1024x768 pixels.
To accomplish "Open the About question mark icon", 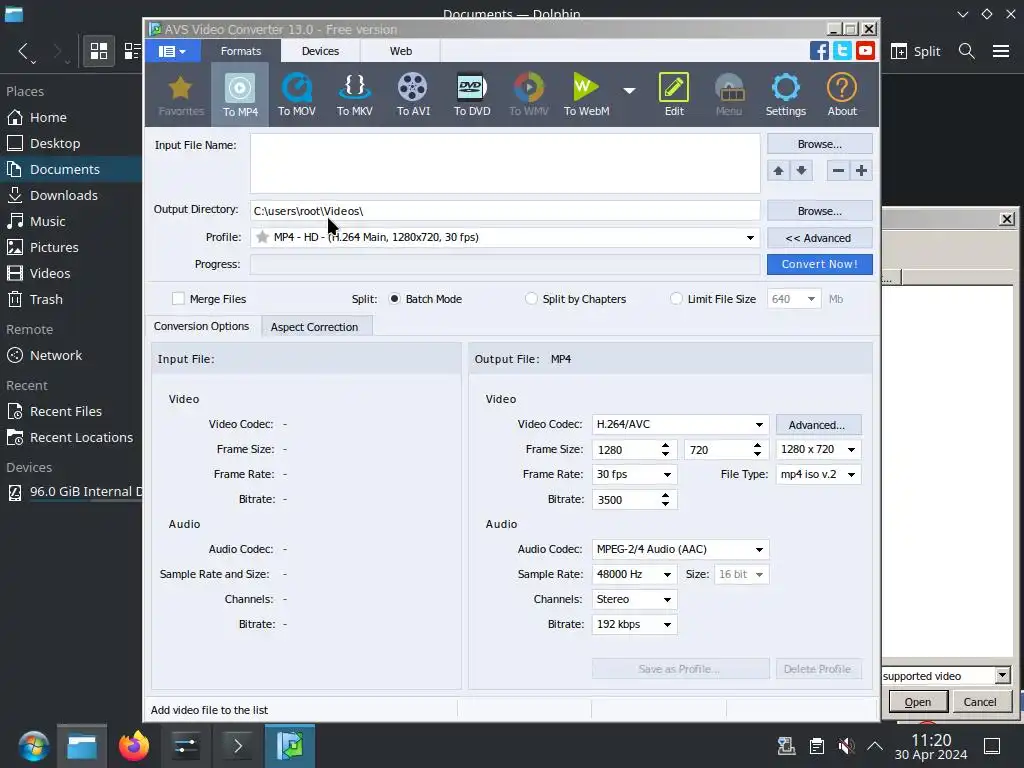I will point(842,95).
